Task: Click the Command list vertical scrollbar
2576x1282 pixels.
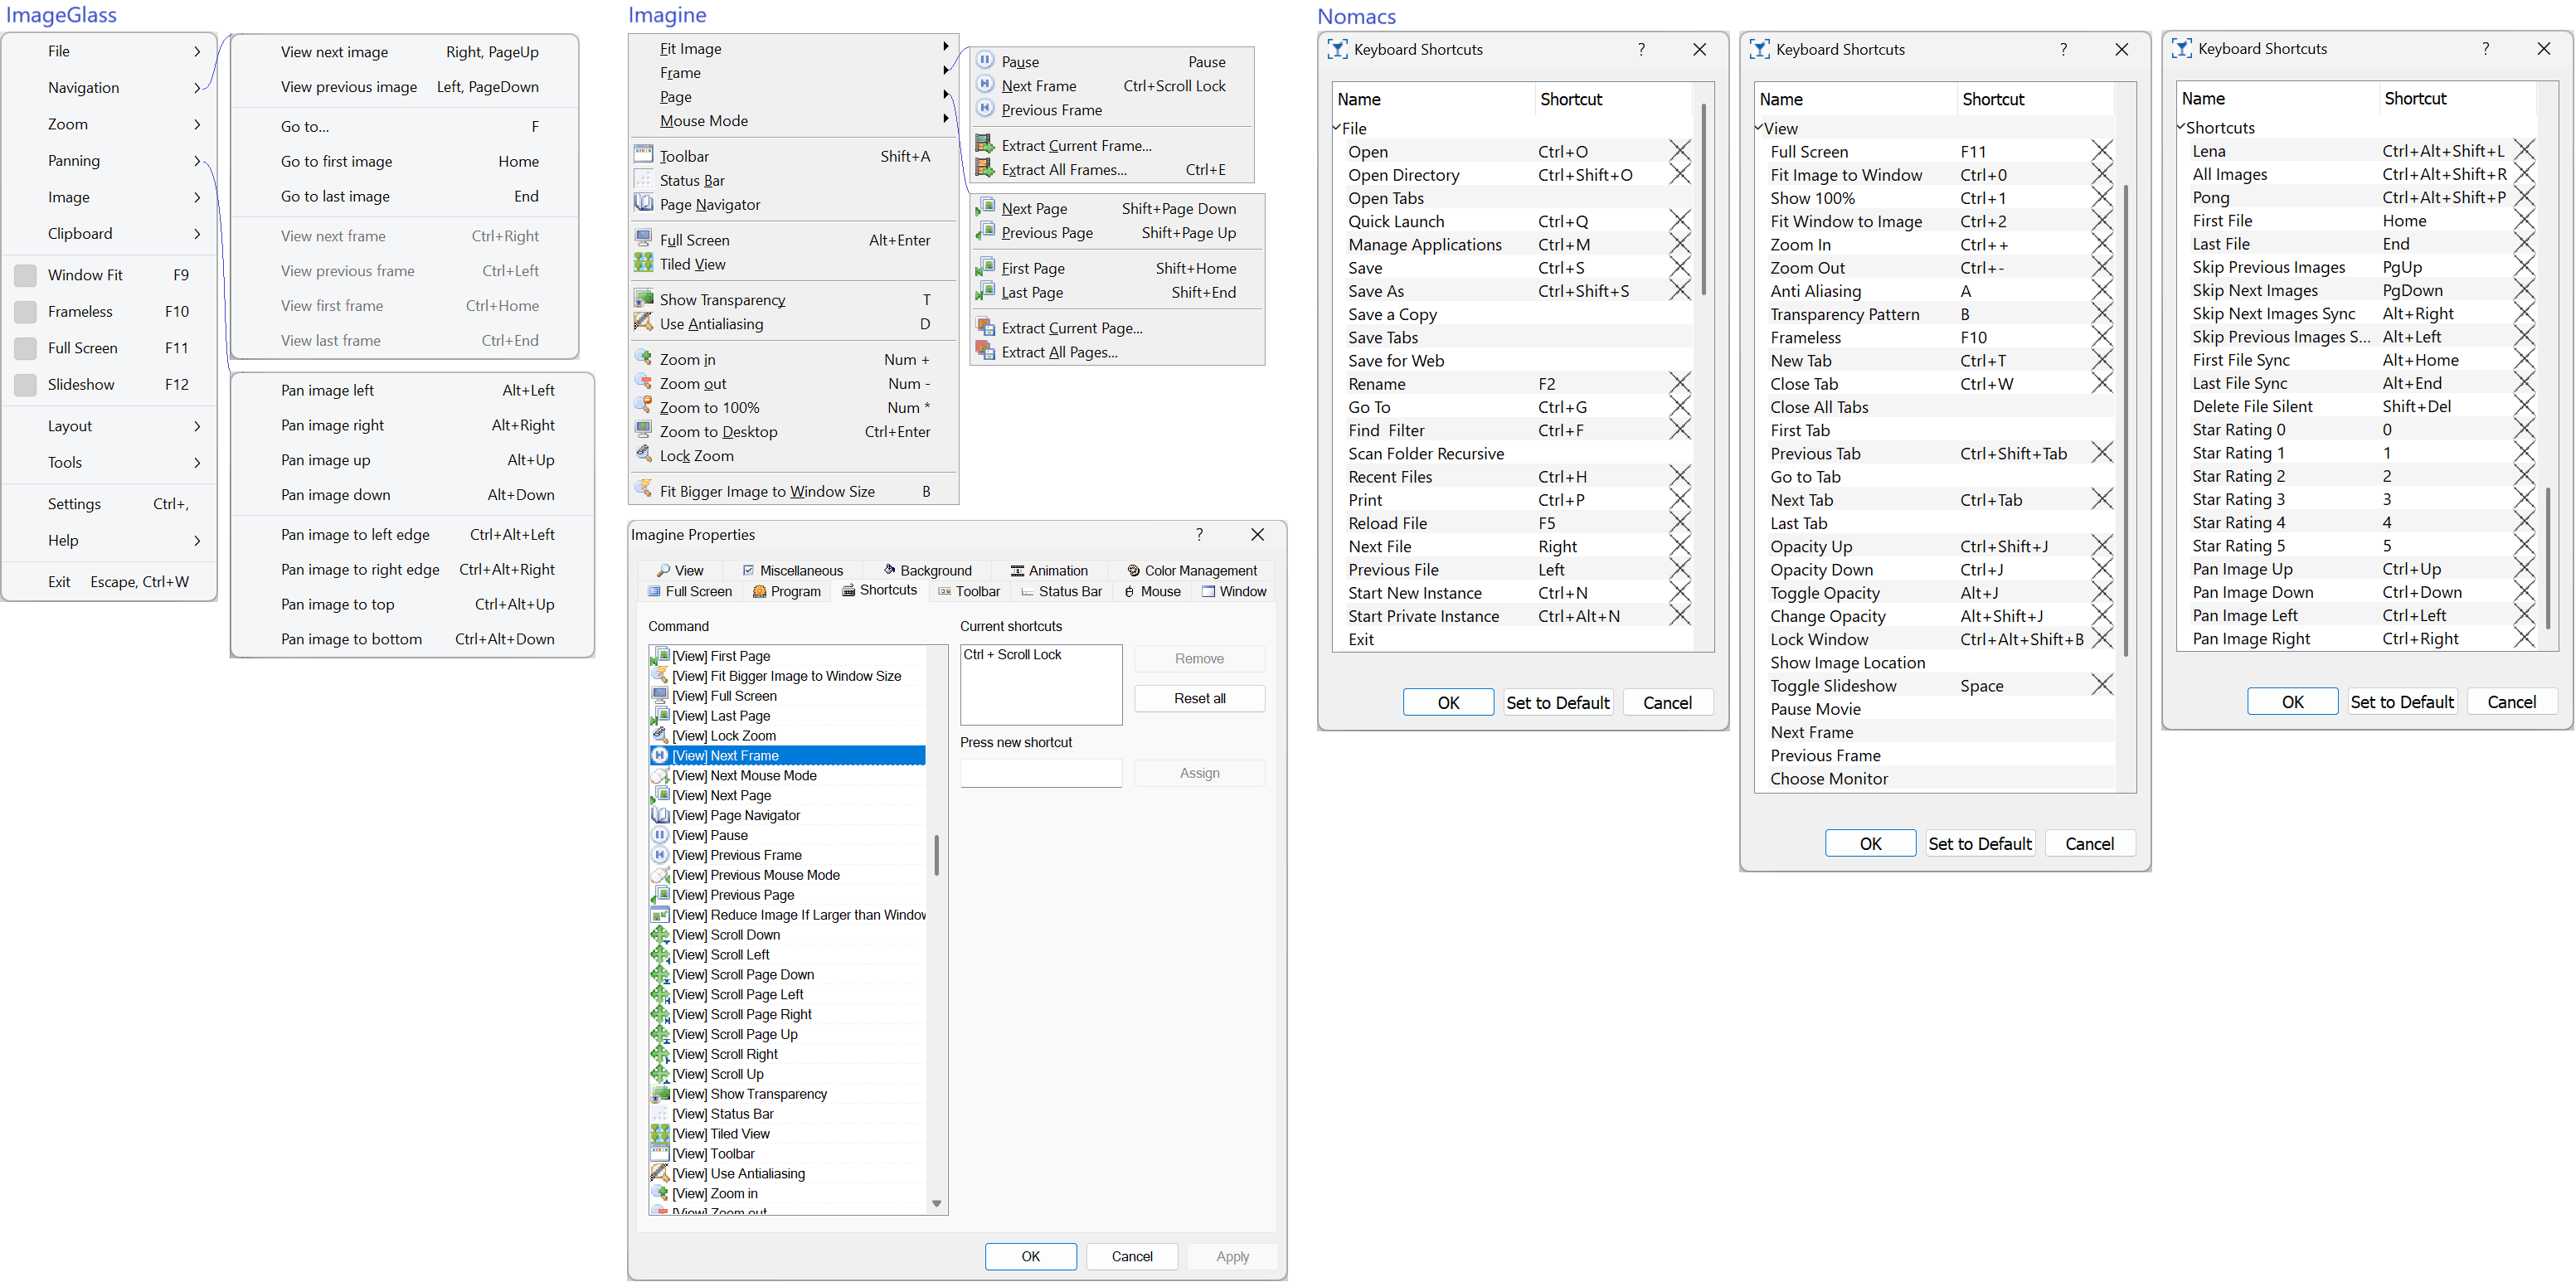Action: click(x=936, y=855)
